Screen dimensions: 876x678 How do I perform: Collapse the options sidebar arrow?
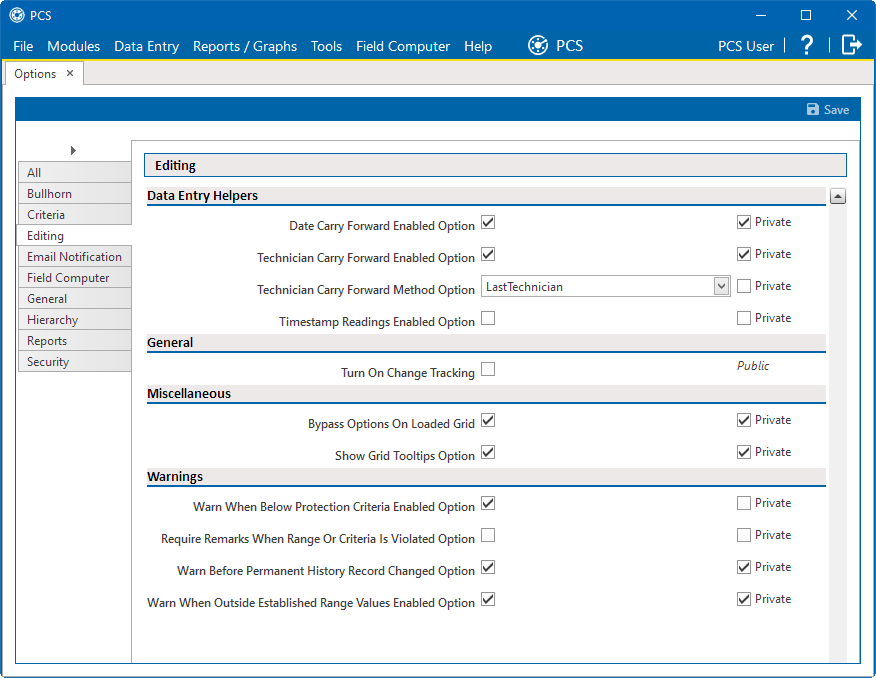(x=73, y=150)
